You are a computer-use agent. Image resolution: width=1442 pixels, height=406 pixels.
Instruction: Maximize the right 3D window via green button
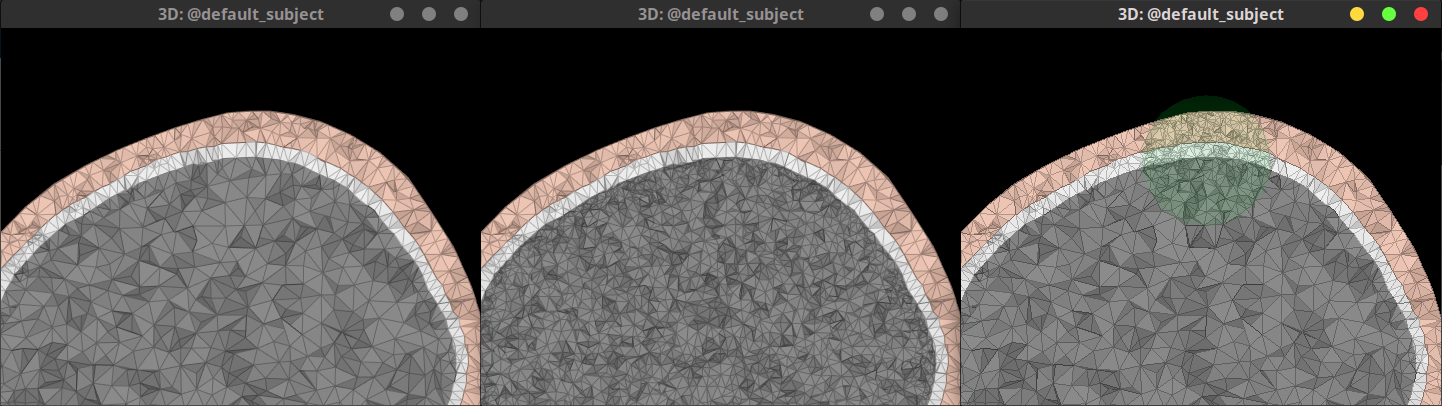pos(1388,14)
